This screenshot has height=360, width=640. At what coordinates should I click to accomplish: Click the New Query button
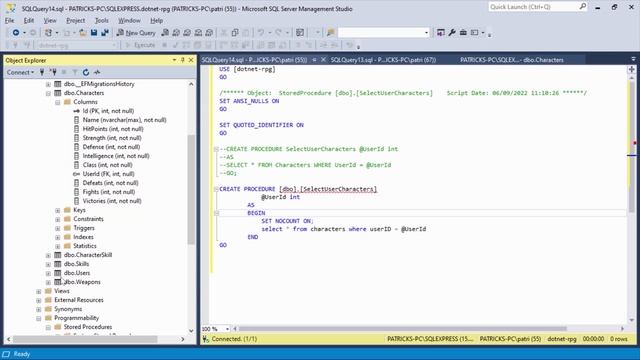click(136, 33)
